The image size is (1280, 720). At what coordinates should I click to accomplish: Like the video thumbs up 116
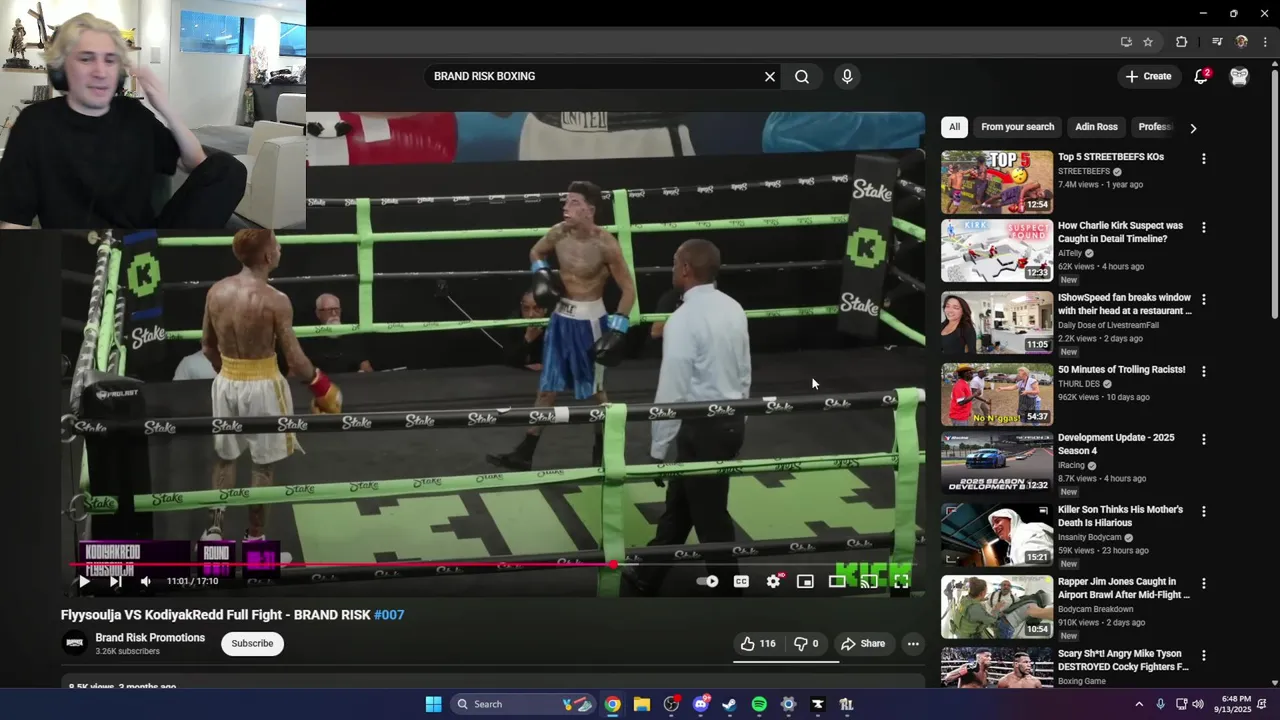coord(758,644)
